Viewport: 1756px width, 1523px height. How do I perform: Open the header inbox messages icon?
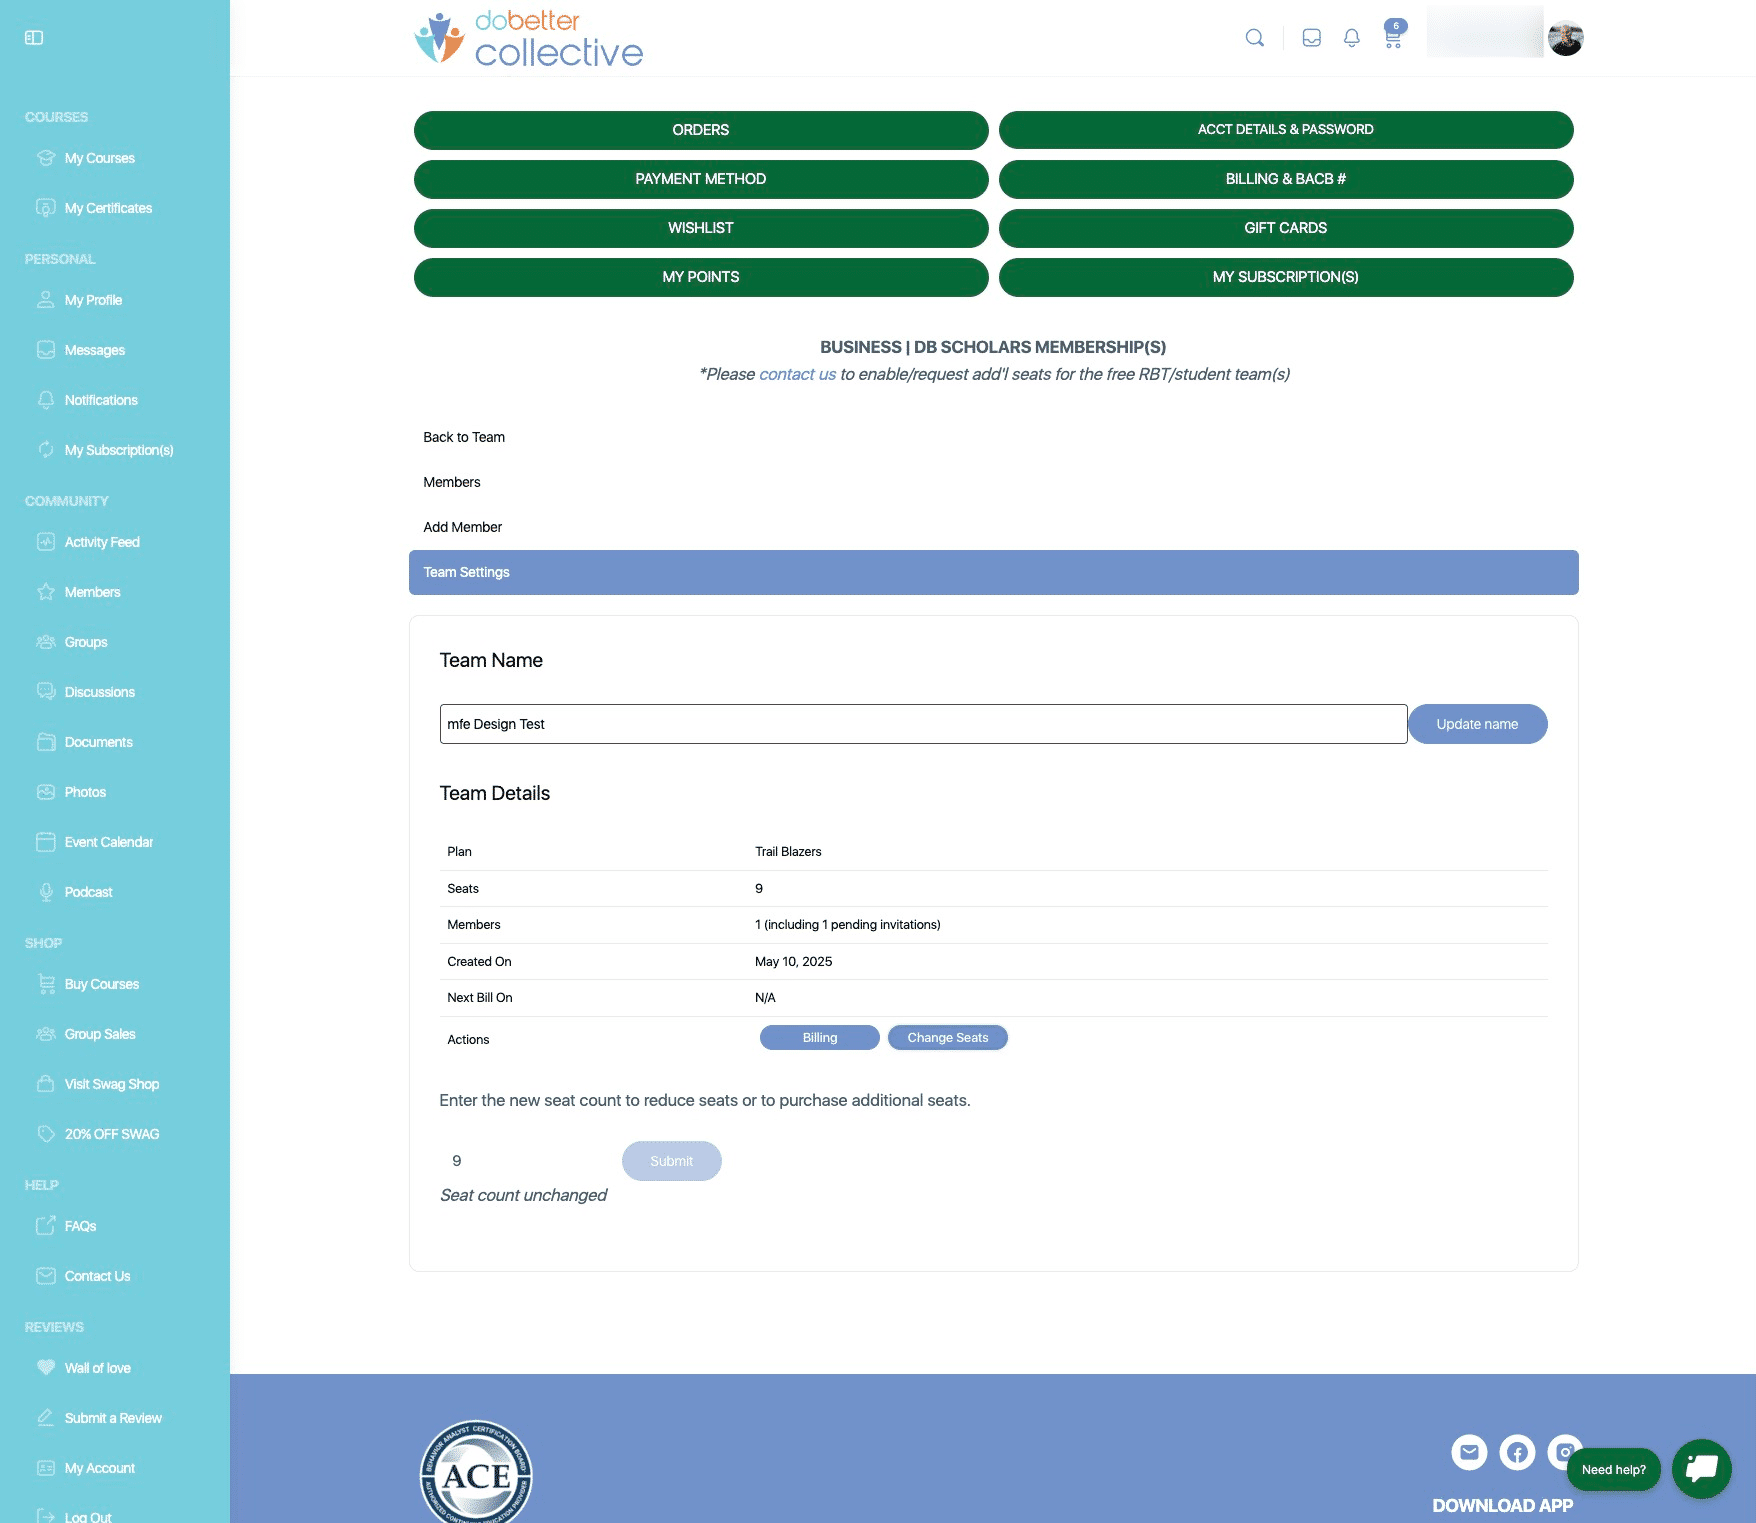point(1312,38)
